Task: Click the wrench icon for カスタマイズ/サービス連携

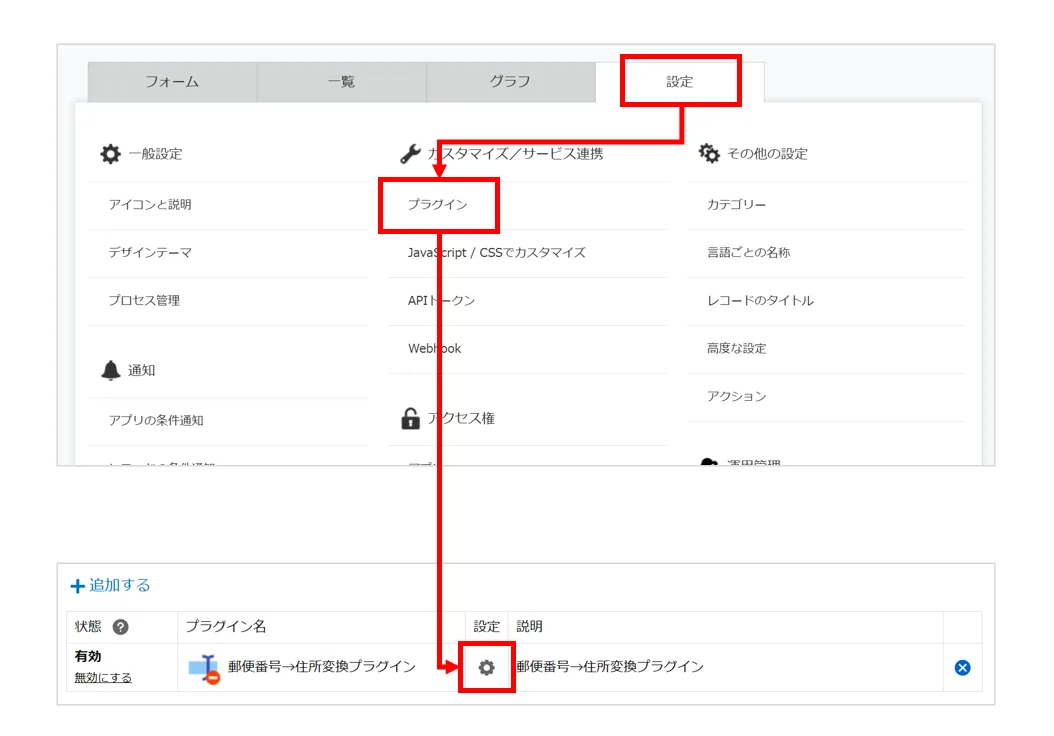Action: coord(411,154)
